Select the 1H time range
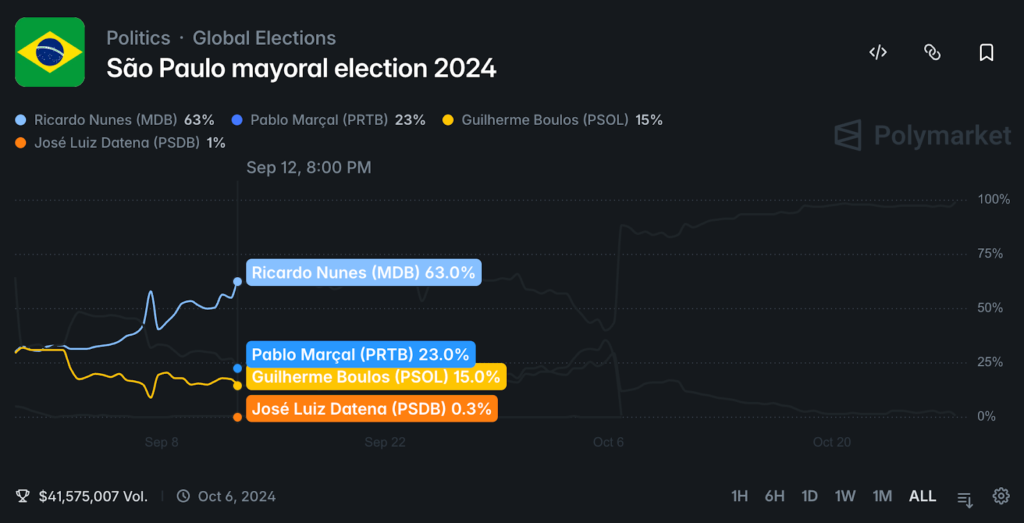 tap(740, 496)
